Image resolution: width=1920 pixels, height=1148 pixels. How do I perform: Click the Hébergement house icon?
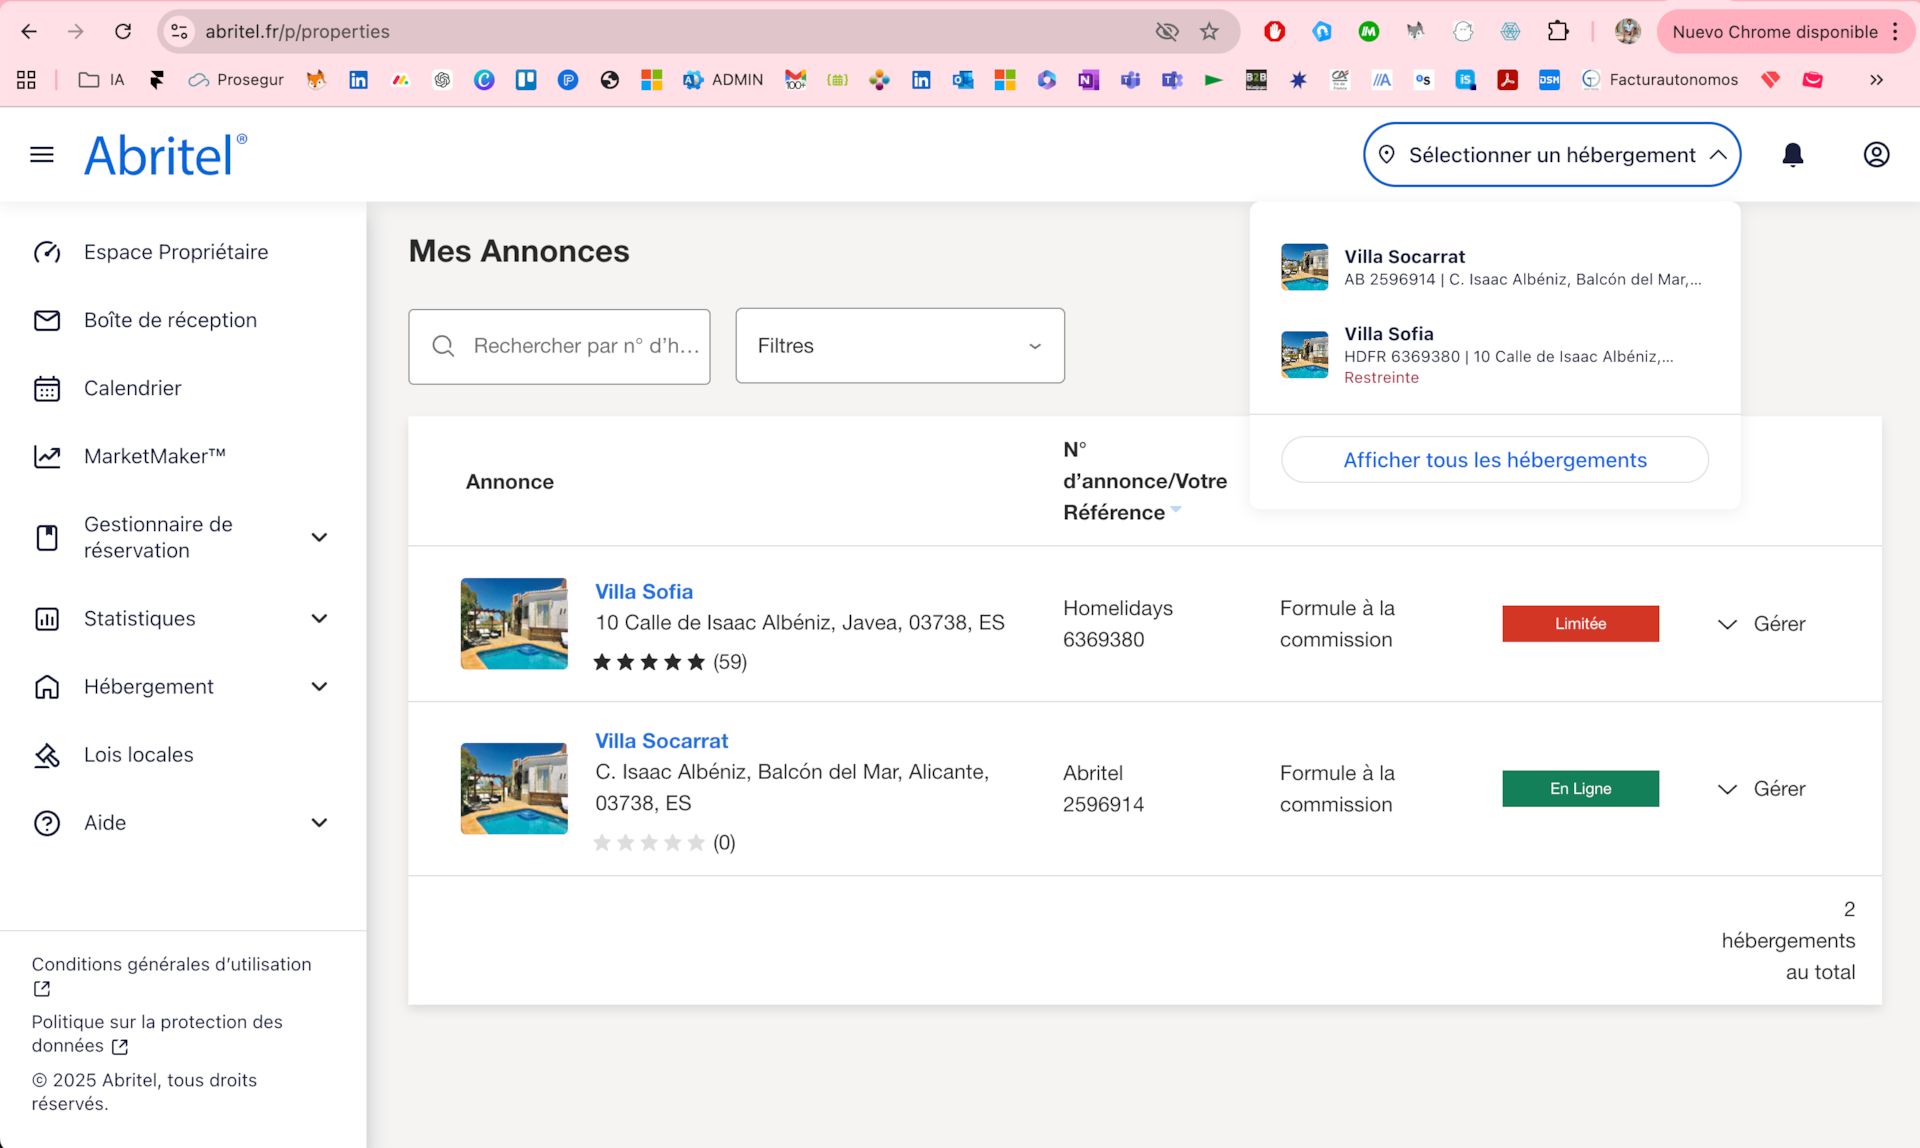[x=47, y=687]
